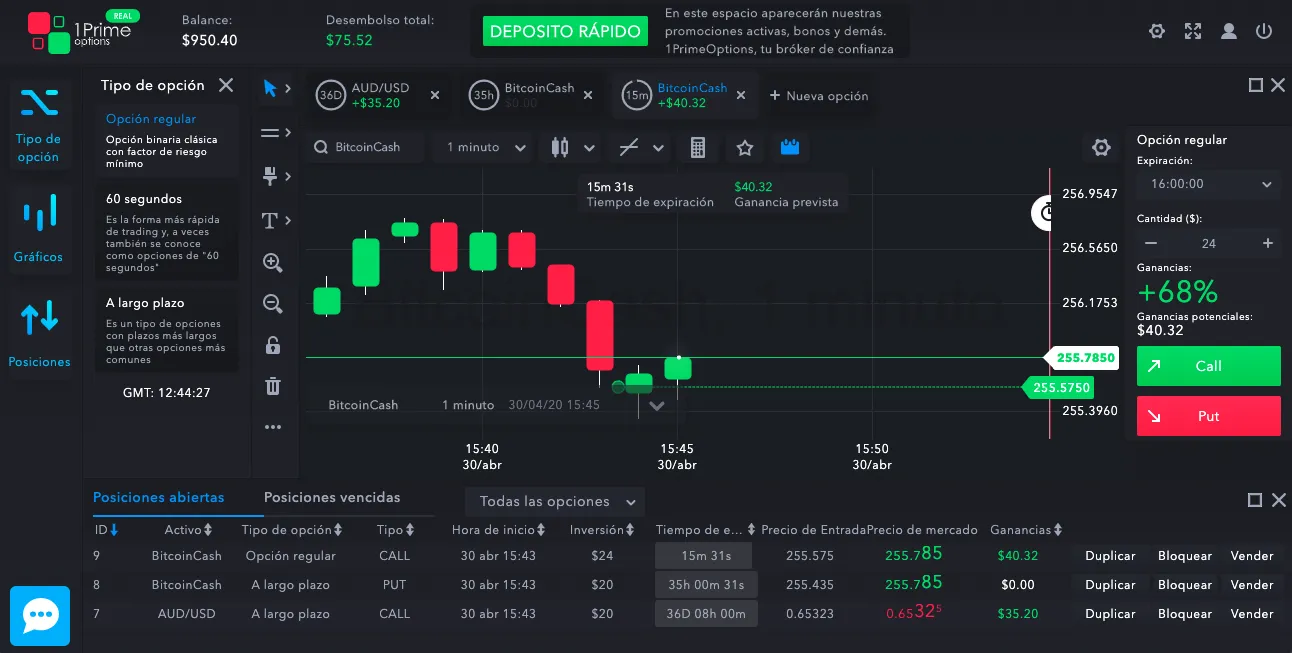
Task: Expand the chevron below the chart legend
Action: (657, 405)
